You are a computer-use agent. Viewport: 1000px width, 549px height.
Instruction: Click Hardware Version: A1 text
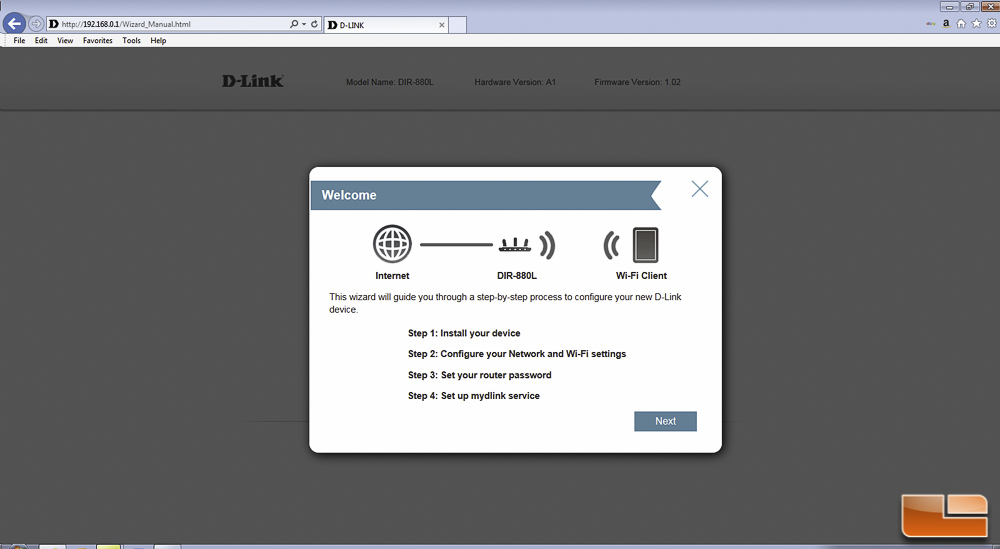[515, 82]
